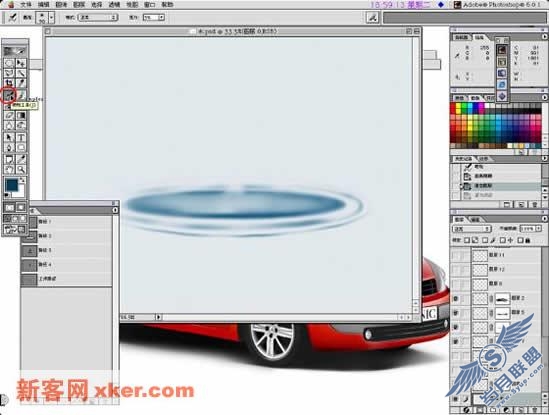Expand the layer opacity slider arrow
This screenshot has height=415, width=549.
coord(538,229)
